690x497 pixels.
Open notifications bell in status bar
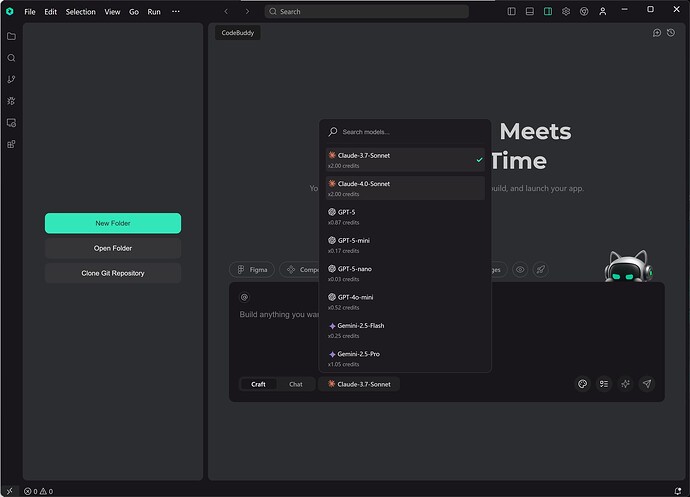[678, 491]
